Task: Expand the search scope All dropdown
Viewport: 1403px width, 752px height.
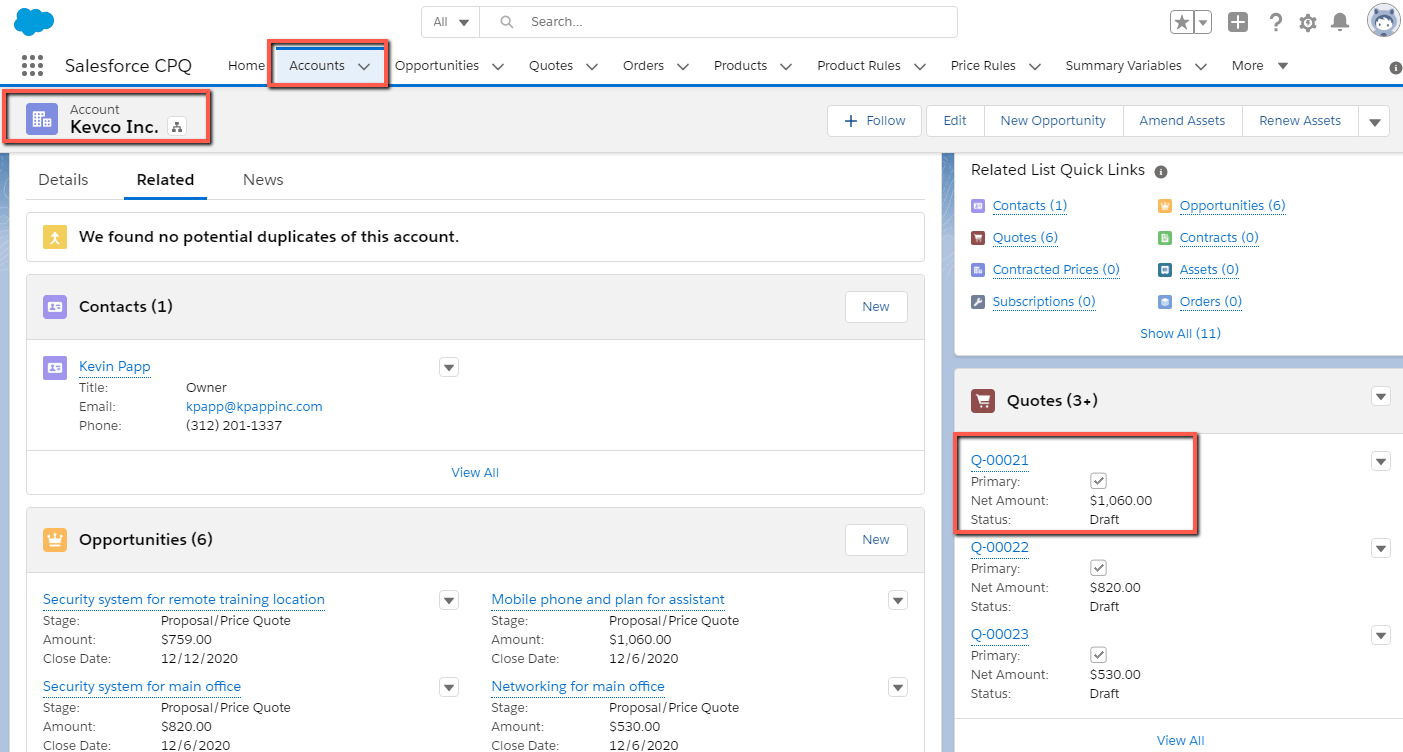Action: pos(451,22)
